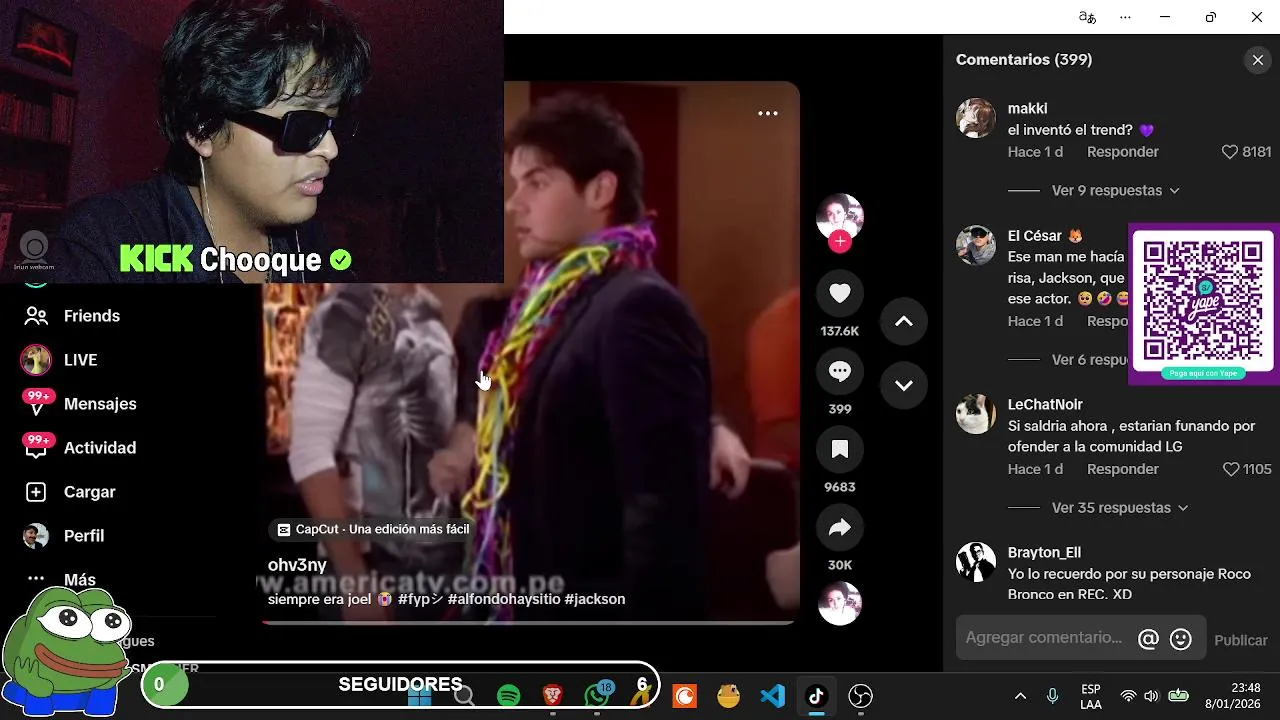Image resolution: width=1280 pixels, height=720 pixels.
Task: Open creator avatar above like button
Action: [x=840, y=216]
